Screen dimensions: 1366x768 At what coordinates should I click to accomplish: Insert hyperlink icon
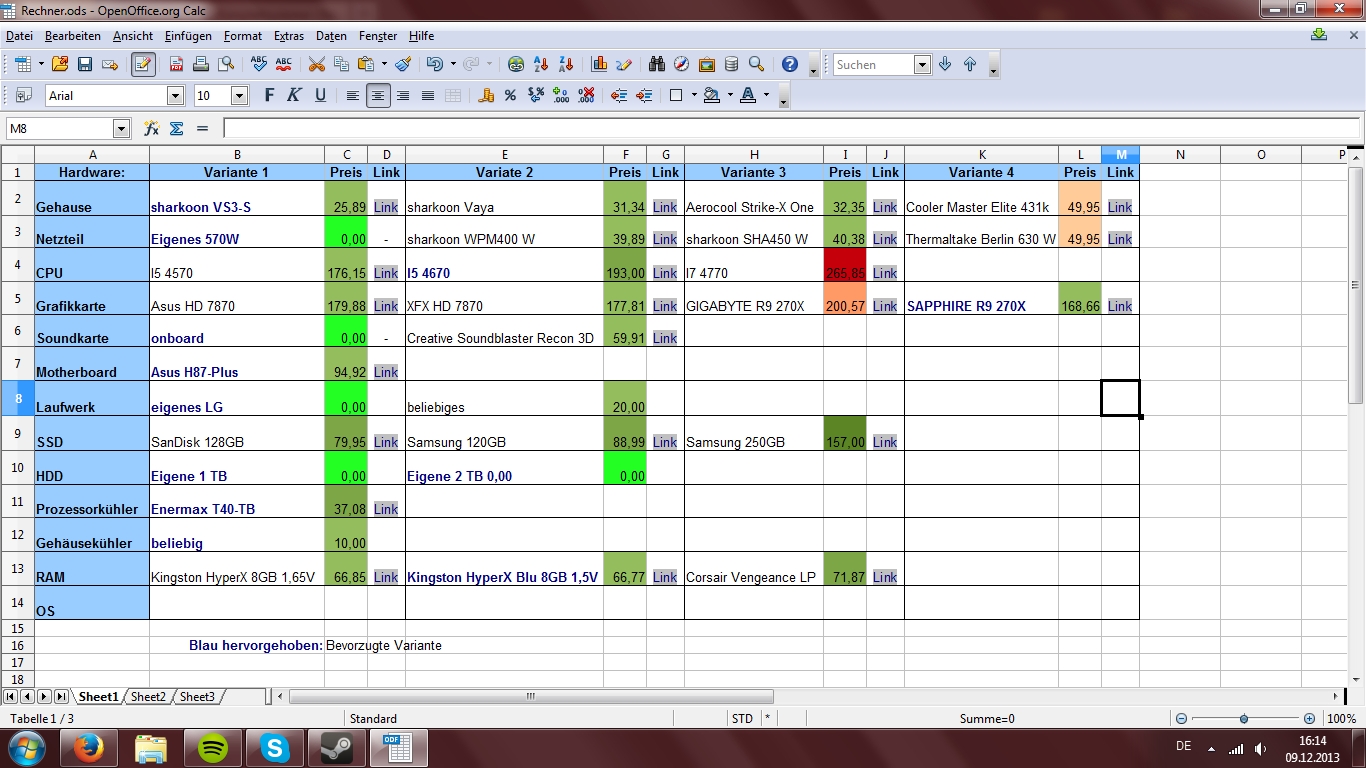pos(516,64)
